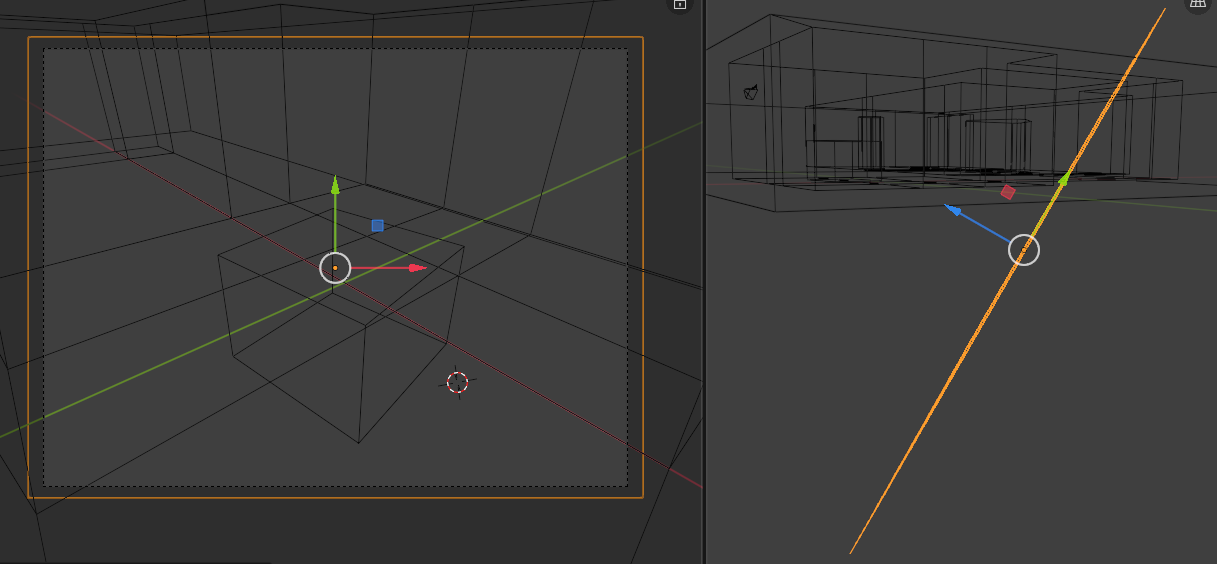Click the white gizmo circle in right viewport
The image size is (1217, 564).
tap(1023, 250)
